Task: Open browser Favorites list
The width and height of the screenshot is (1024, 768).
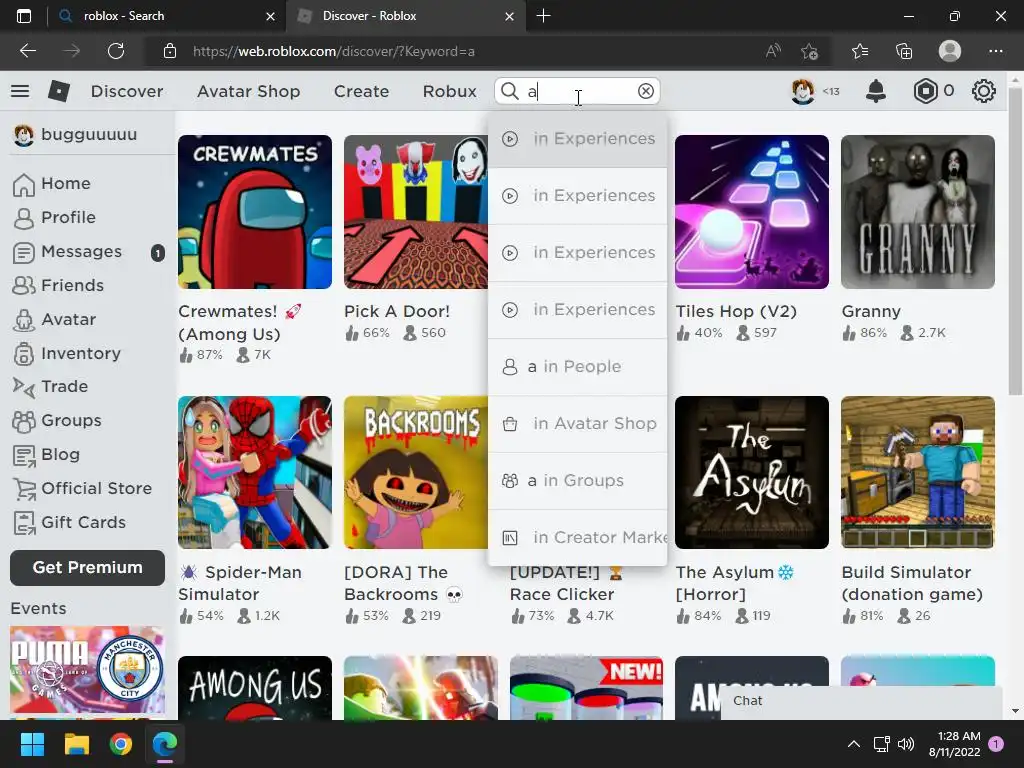Action: point(859,51)
